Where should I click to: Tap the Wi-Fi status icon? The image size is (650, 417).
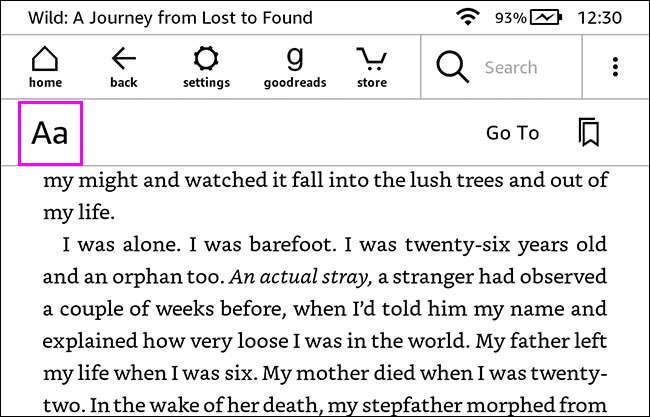point(466,17)
